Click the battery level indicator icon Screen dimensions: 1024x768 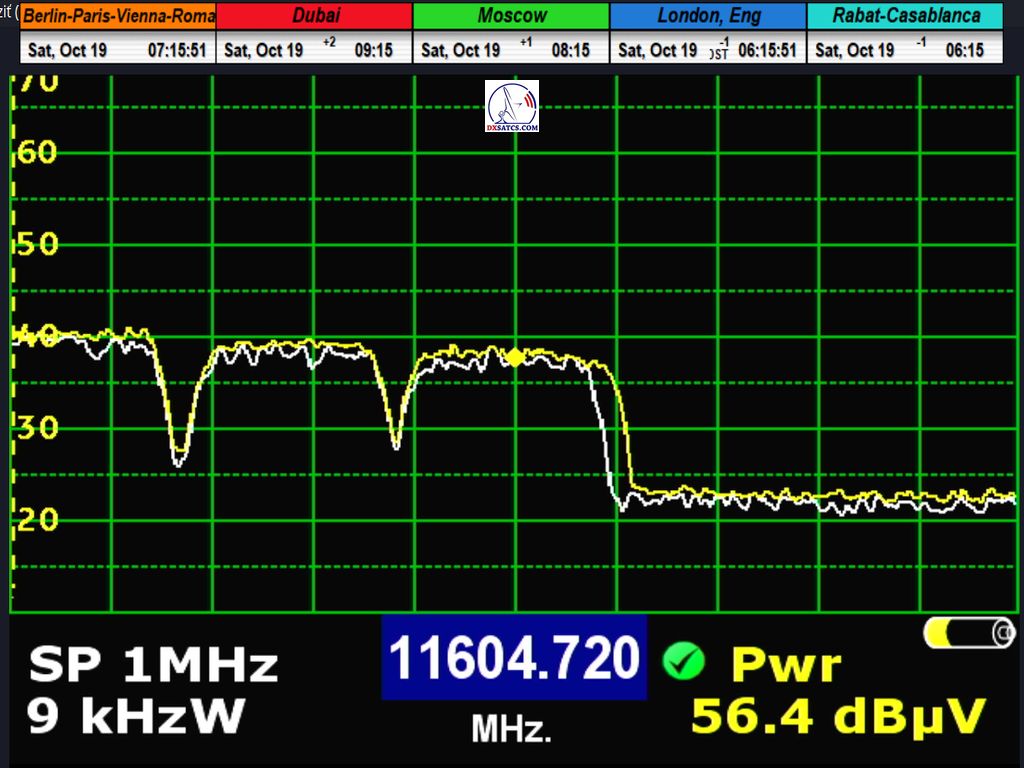[x=968, y=632]
